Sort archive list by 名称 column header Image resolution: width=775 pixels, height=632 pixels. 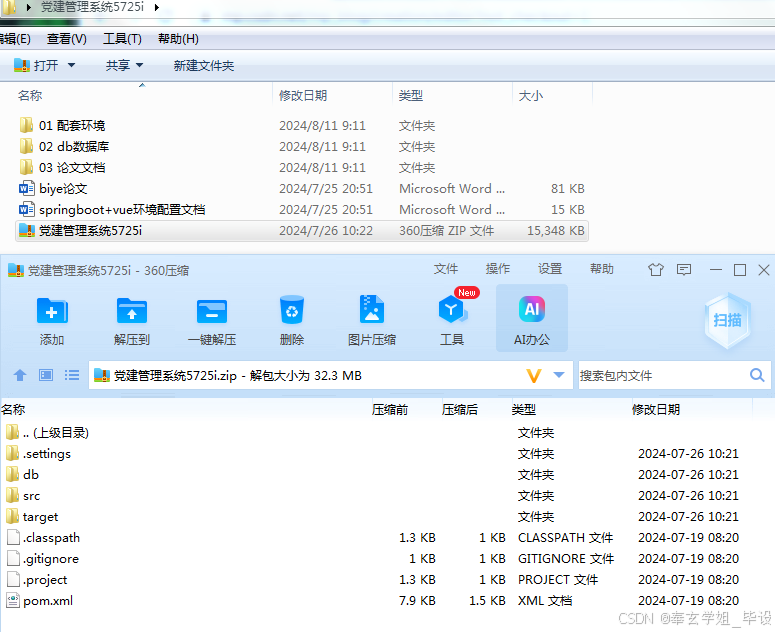13,409
